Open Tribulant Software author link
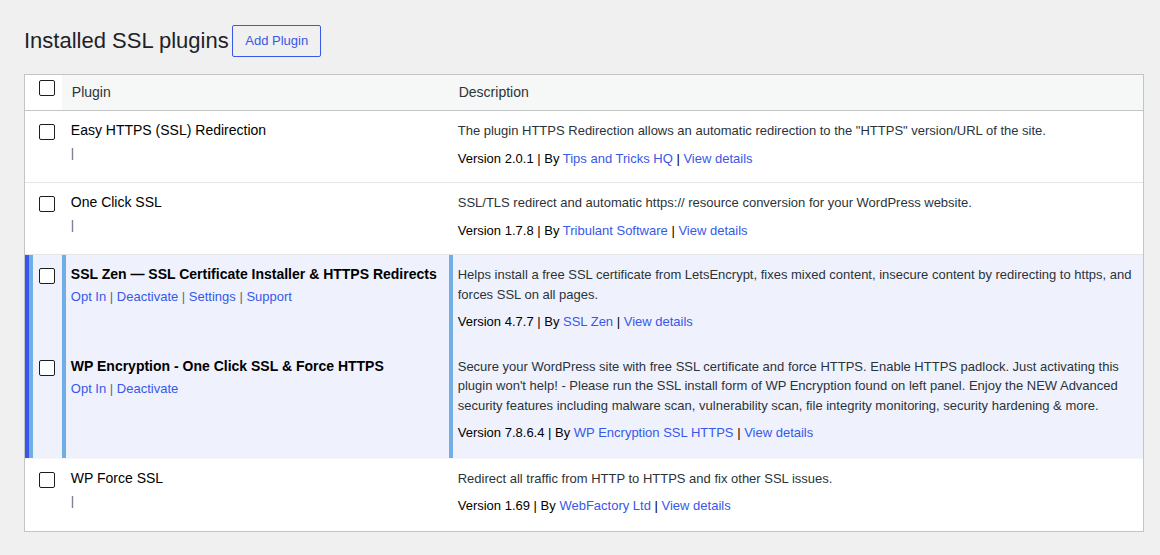Screen dimensions: 1160x555 (x=615, y=230)
